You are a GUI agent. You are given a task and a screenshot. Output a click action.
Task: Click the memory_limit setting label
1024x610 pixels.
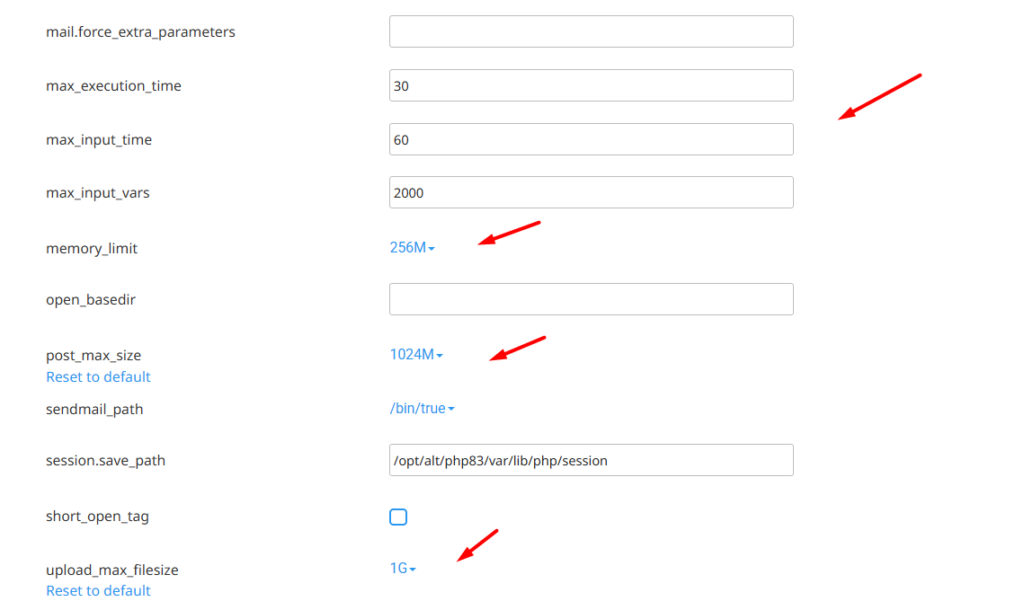(92, 248)
